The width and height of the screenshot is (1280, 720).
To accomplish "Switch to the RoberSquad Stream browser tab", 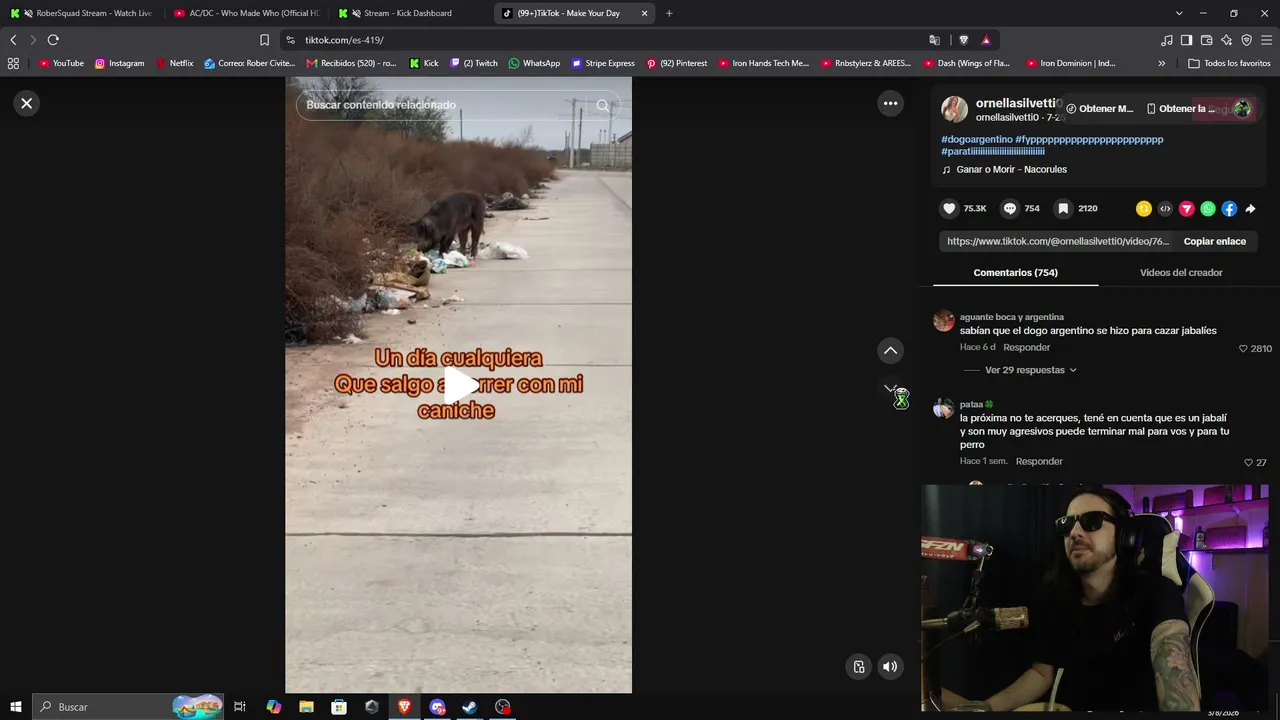I will tap(82, 13).
